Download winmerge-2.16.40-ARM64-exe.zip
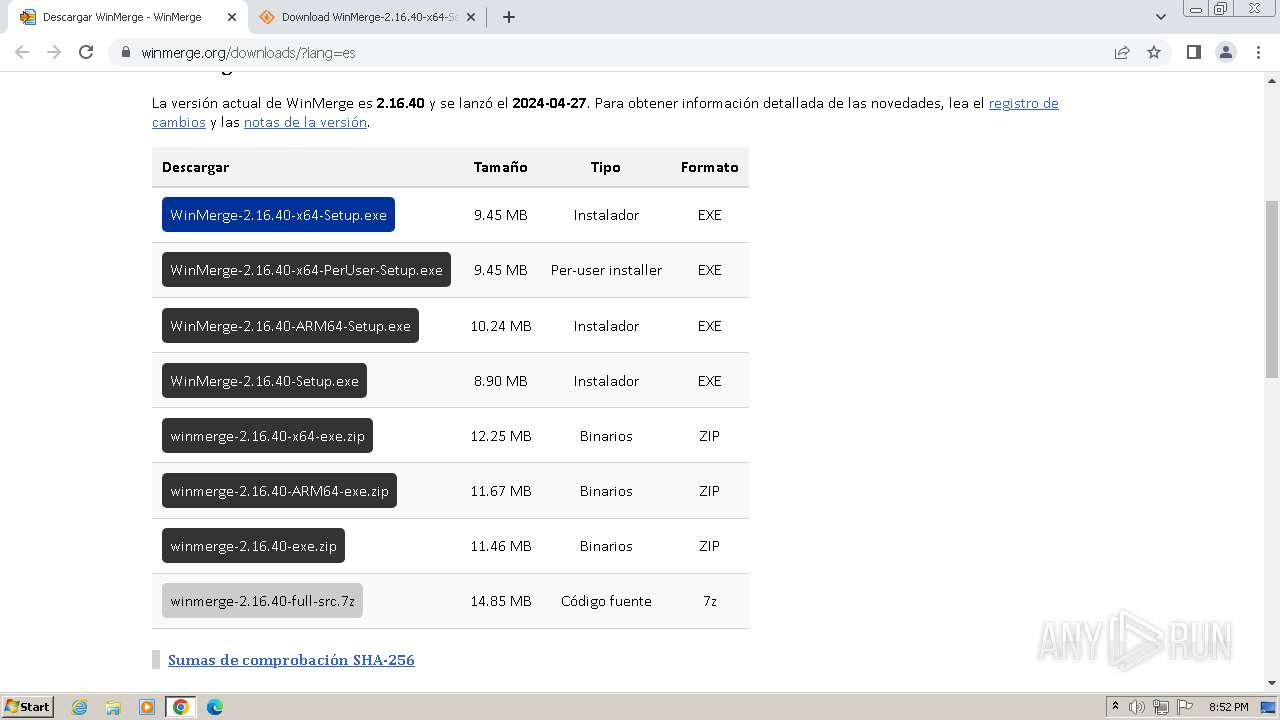1280x720 pixels. tap(279, 491)
